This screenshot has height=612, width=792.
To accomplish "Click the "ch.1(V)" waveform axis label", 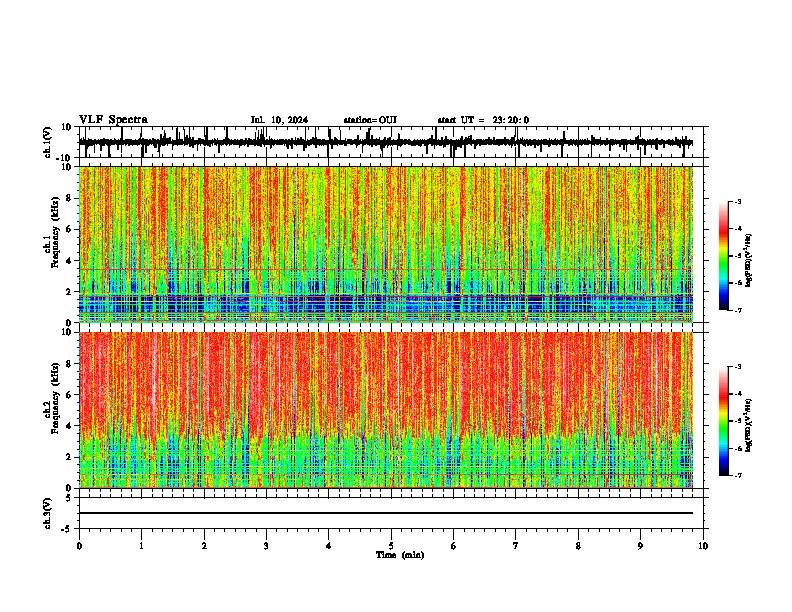I will tap(48, 142).
